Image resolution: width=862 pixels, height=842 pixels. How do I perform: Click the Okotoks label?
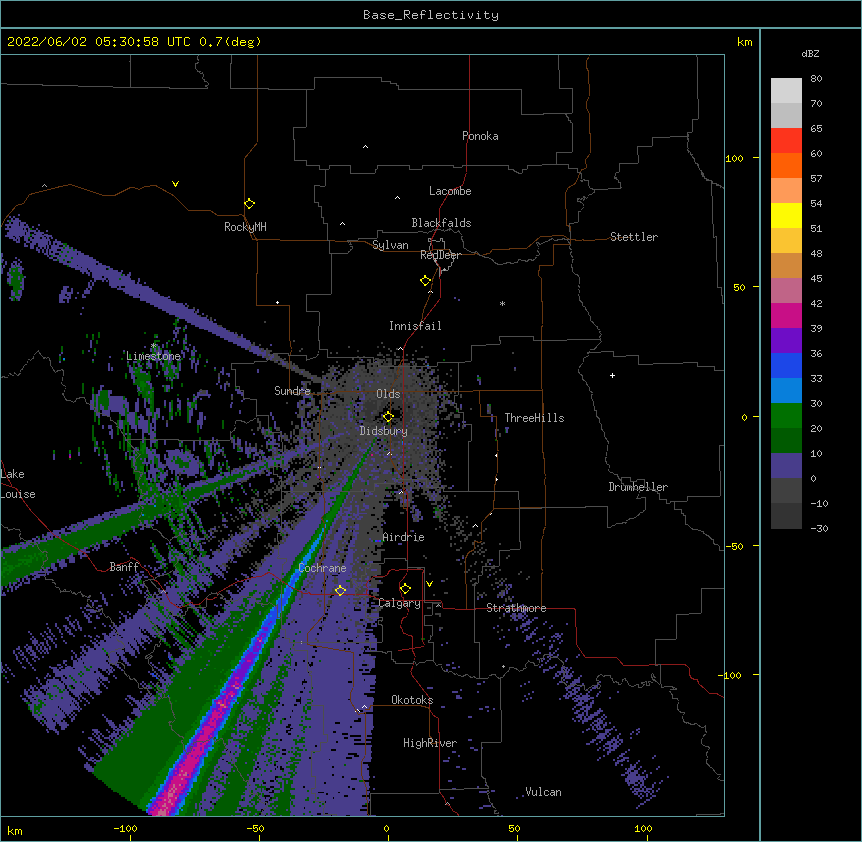coord(412,700)
